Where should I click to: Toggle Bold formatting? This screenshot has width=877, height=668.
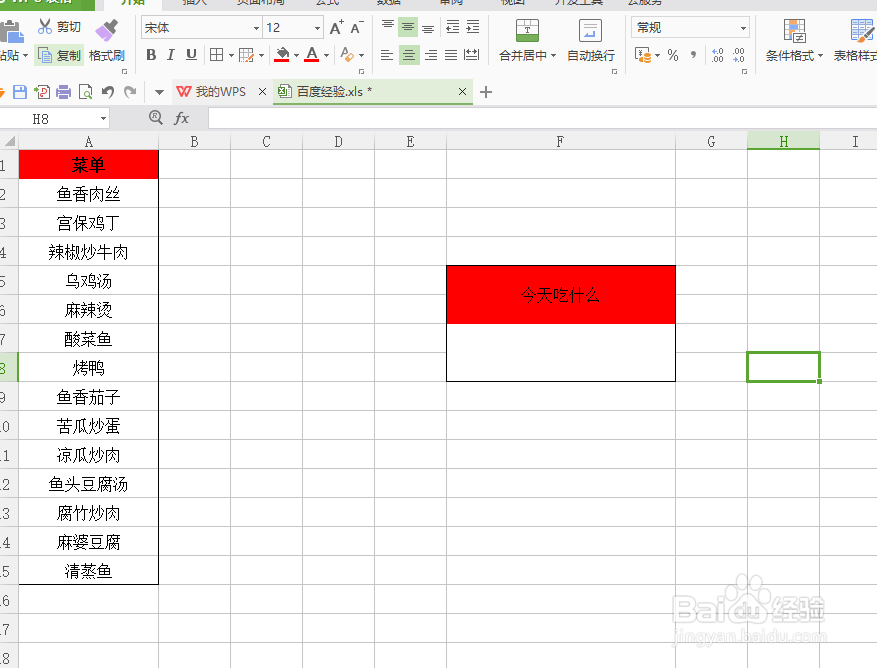[151, 55]
